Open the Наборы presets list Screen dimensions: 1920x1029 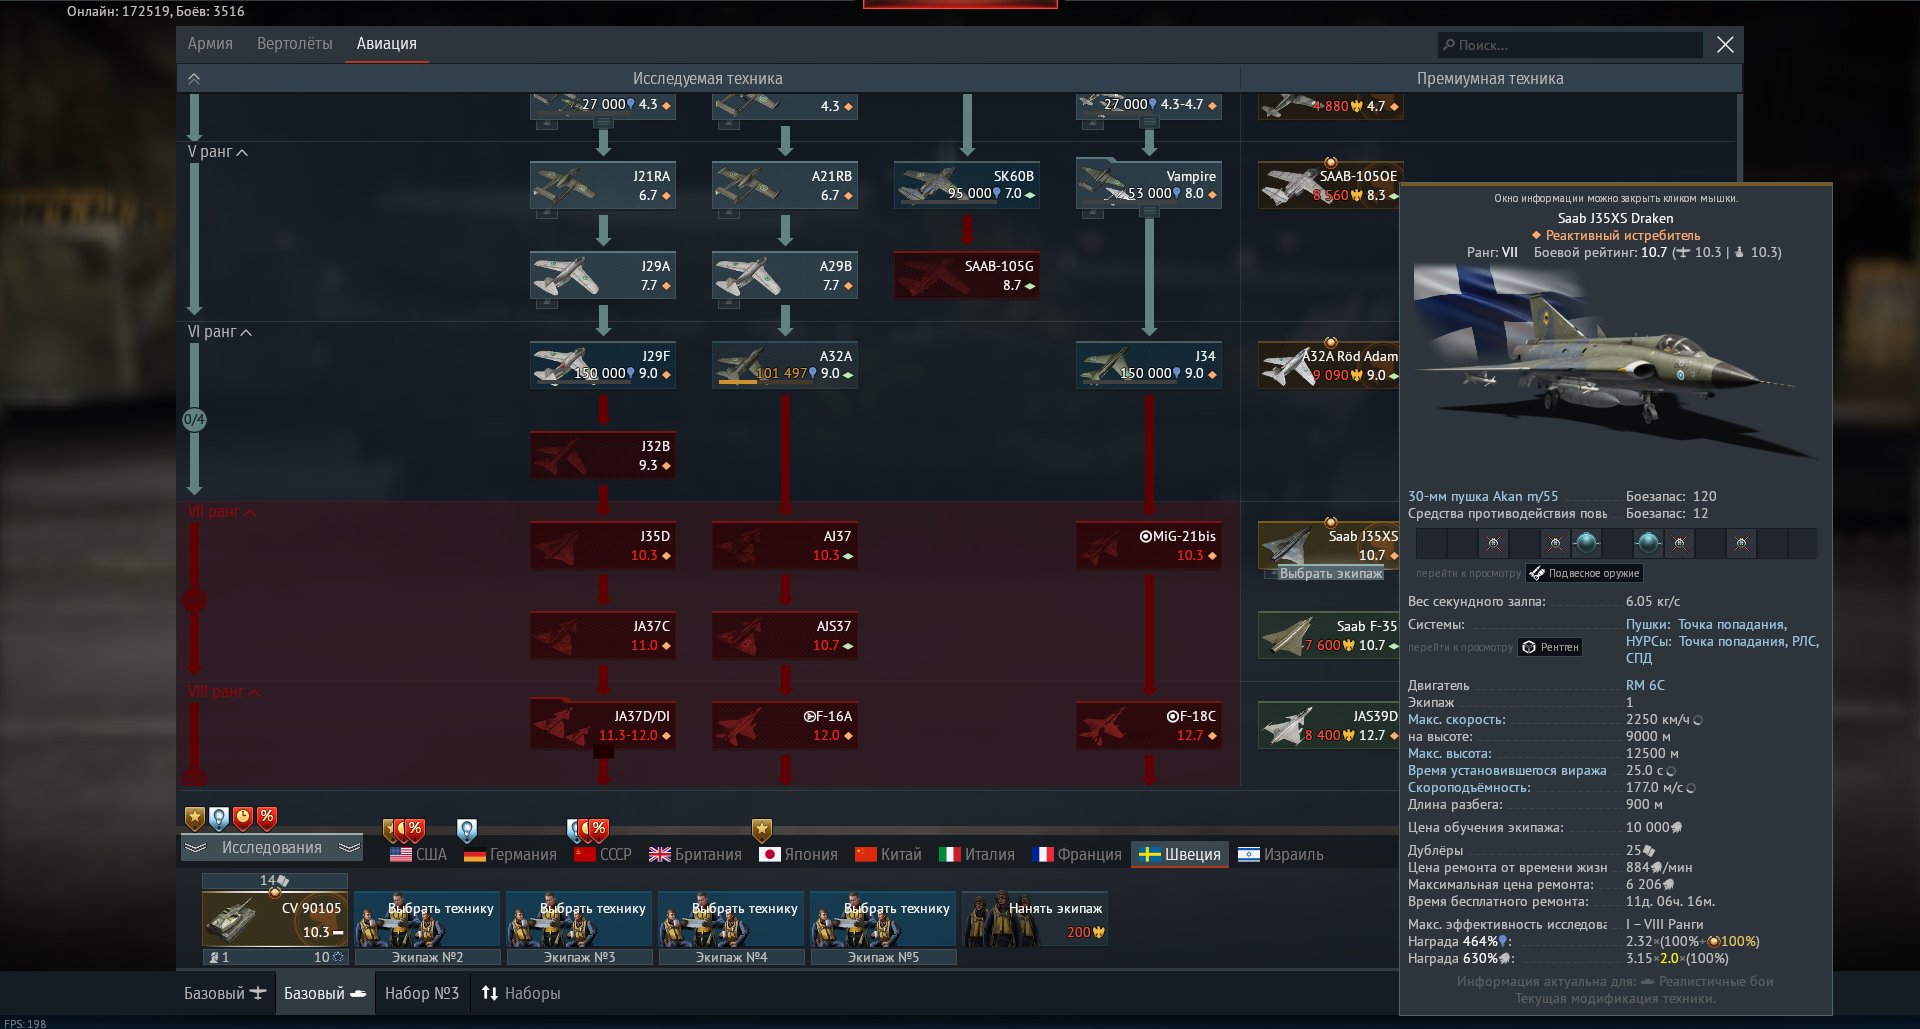pos(521,993)
